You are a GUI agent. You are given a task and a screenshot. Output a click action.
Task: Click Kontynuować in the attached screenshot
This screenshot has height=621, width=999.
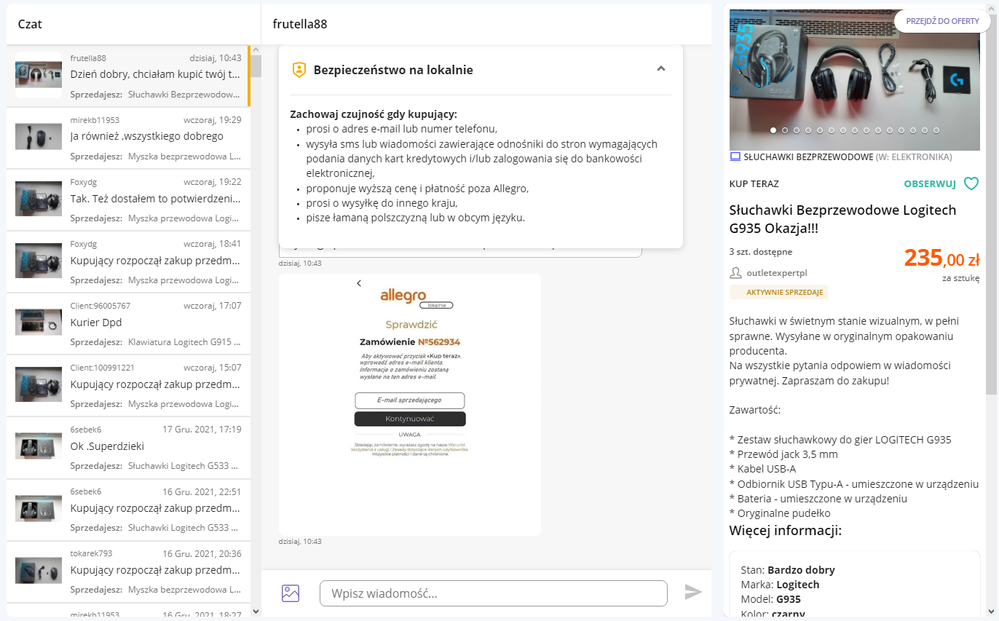coord(410,418)
